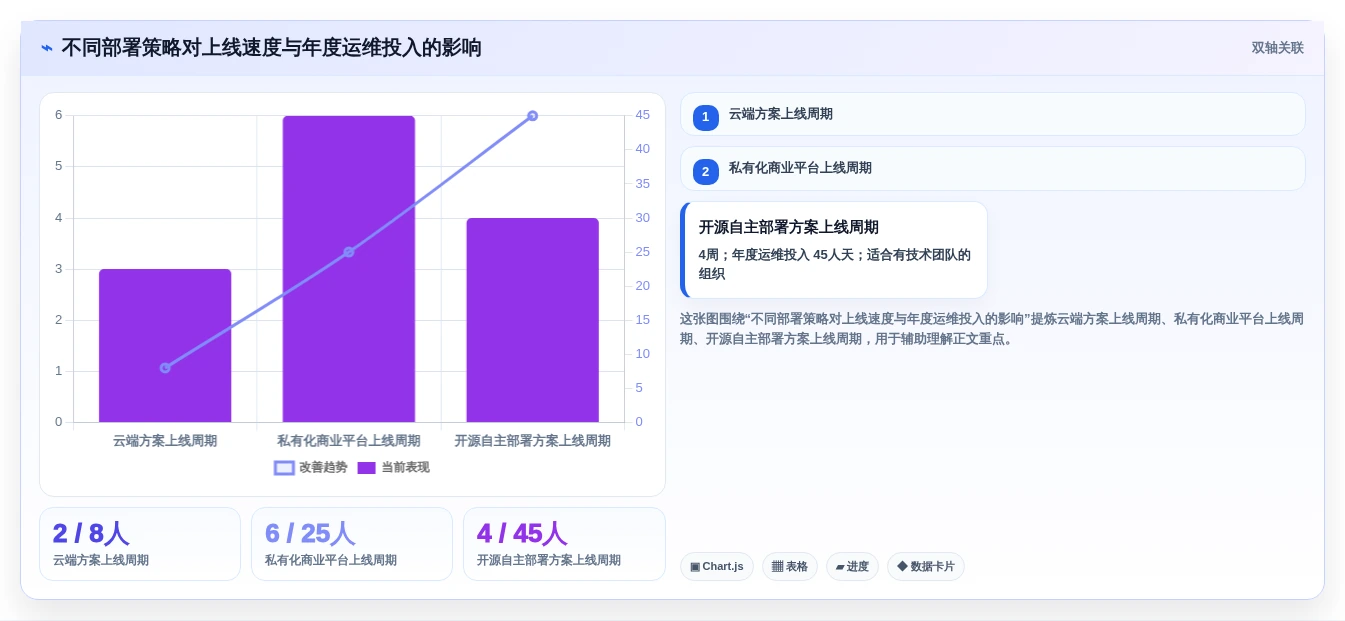Collapse the expanded 开源自主部署方案上线周期 panel
This screenshot has width=1345, height=621.
pos(833,250)
